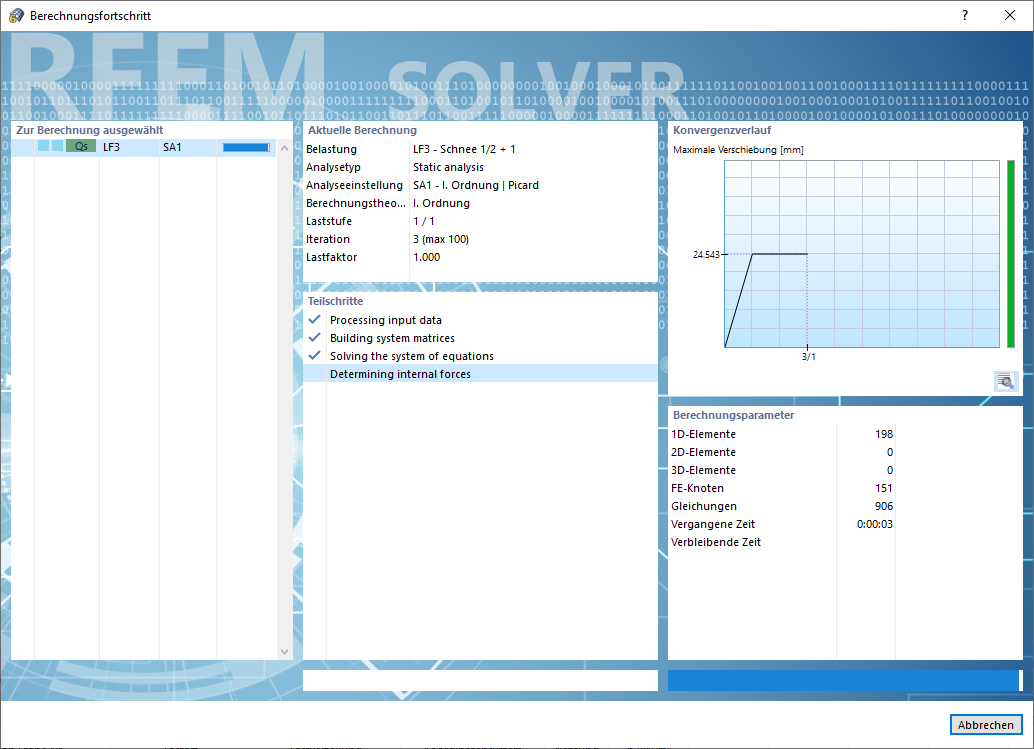This screenshot has height=749, width=1034.
Task: Click the 'Verbleibende Zeit' label
Action: point(715,542)
